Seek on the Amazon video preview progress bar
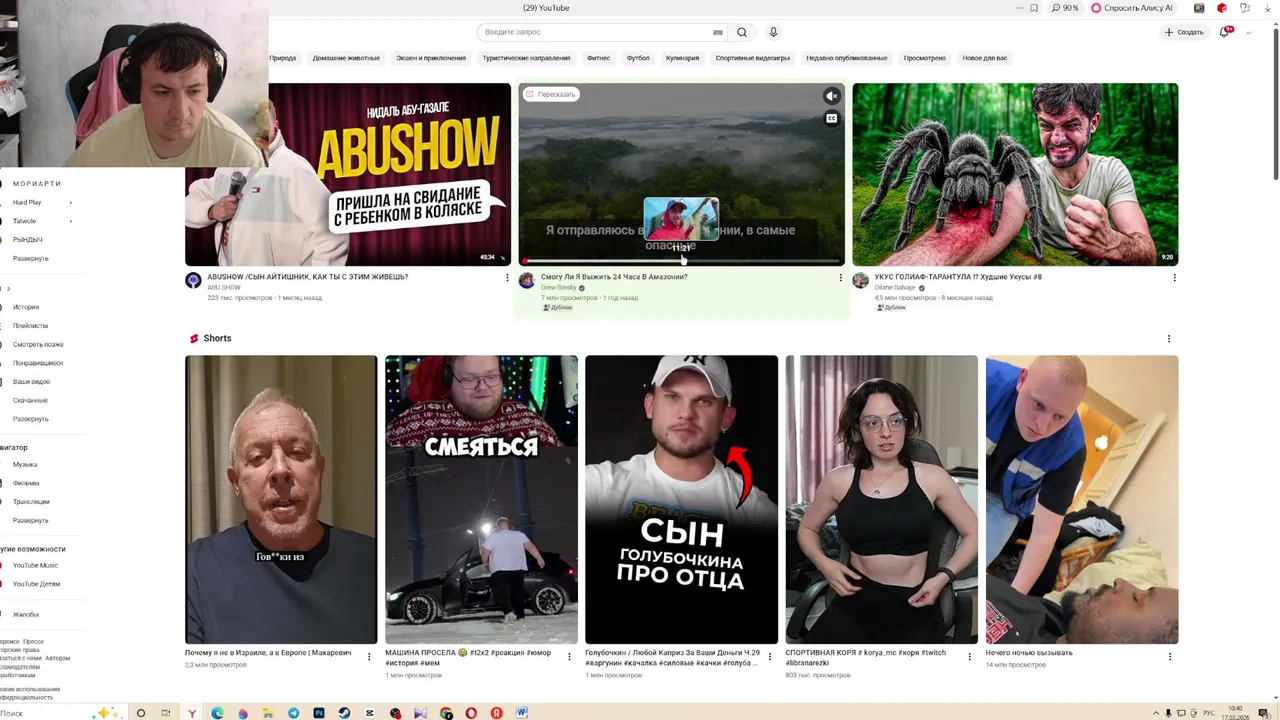Image resolution: width=1280 pixels, height=720 pixels. point(681,261)
